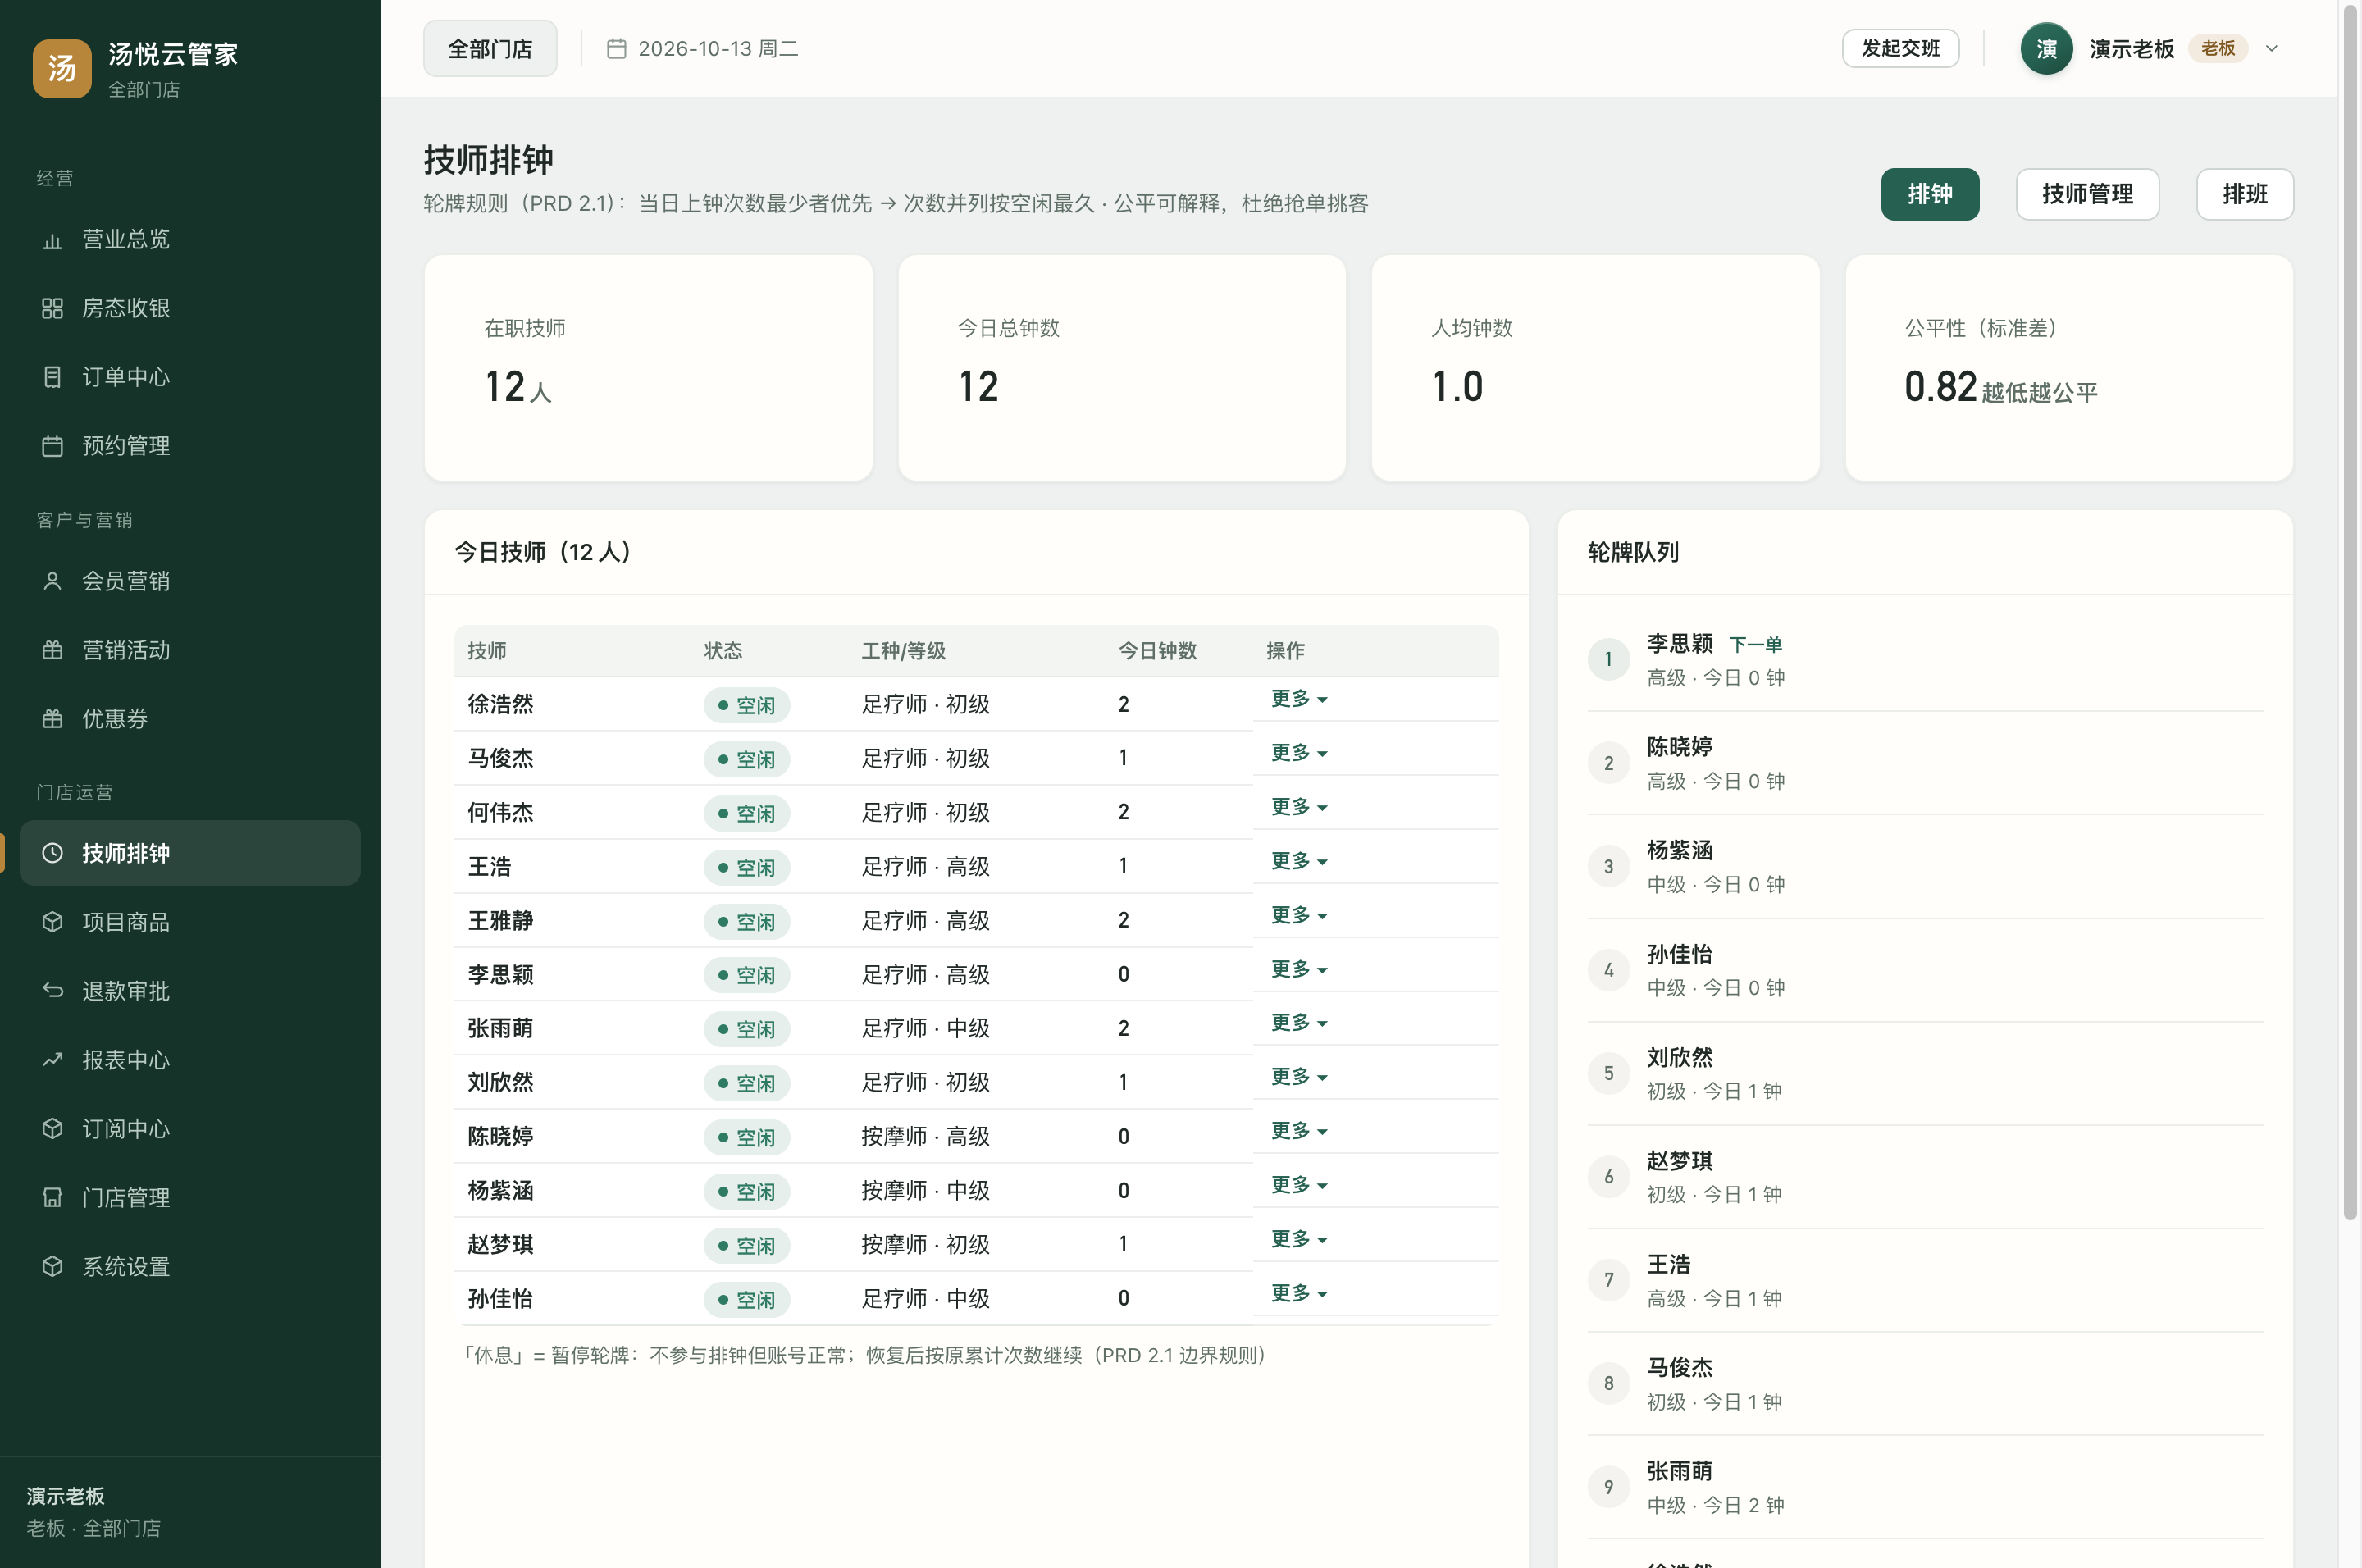Click the 今日钟数 column header
2362x1568 pixels.
pos(1157,651)
